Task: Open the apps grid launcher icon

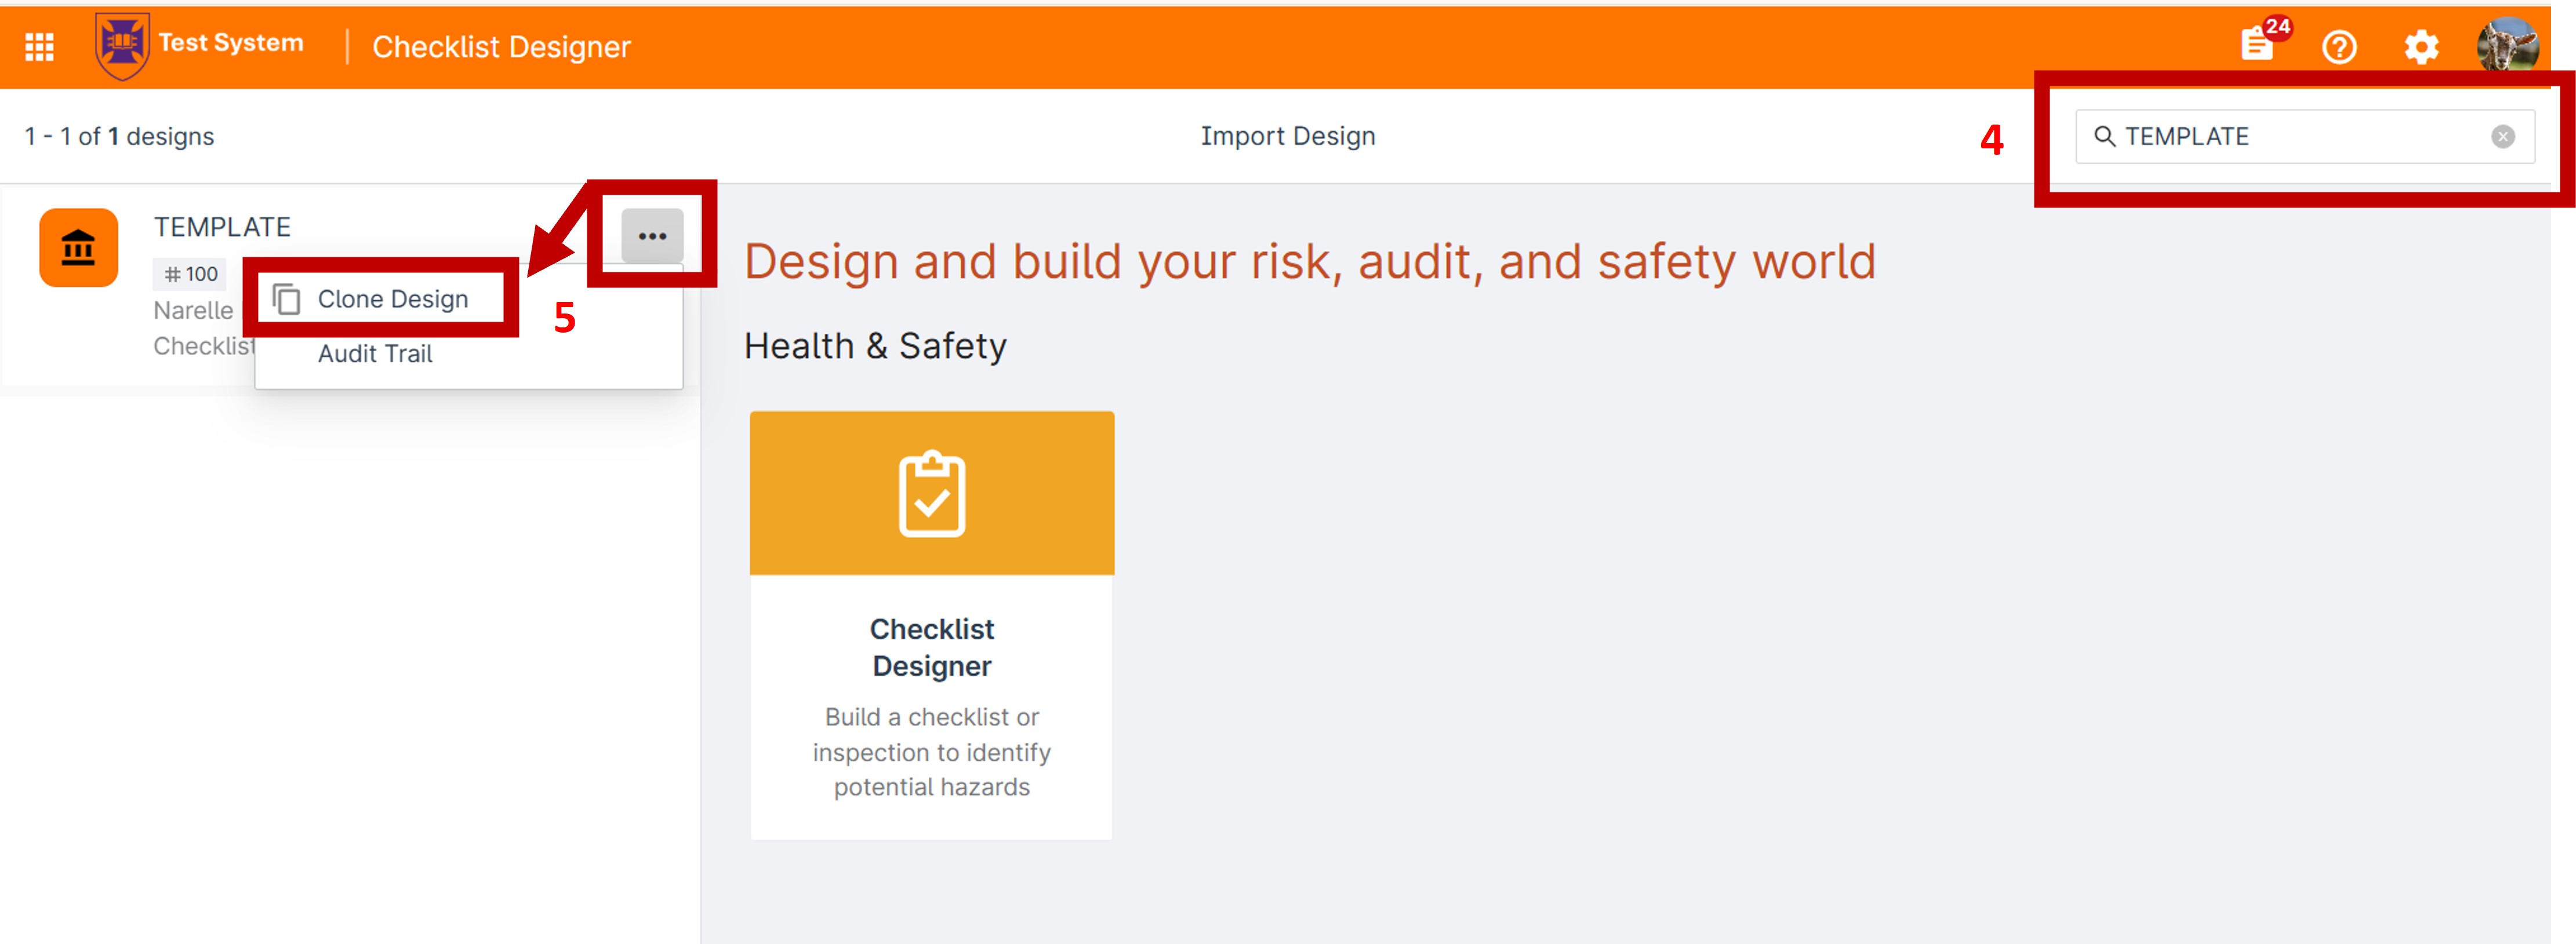Action: click(x=39, y=47)
